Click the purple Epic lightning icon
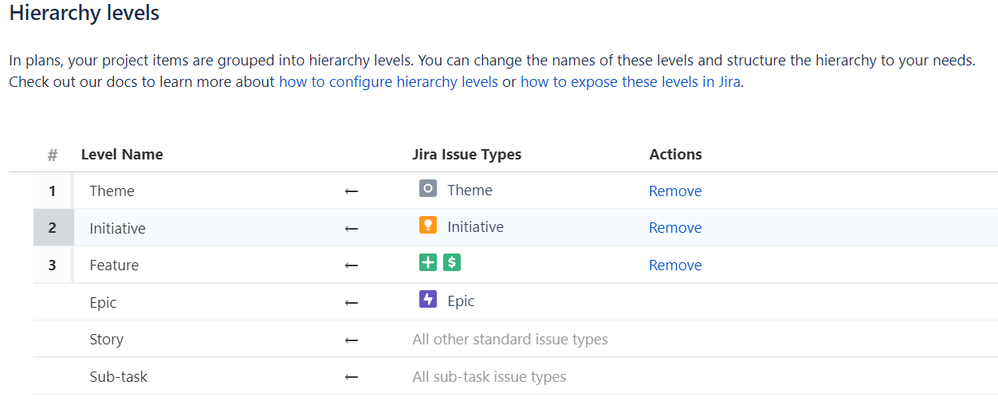 tap(428, 300)
